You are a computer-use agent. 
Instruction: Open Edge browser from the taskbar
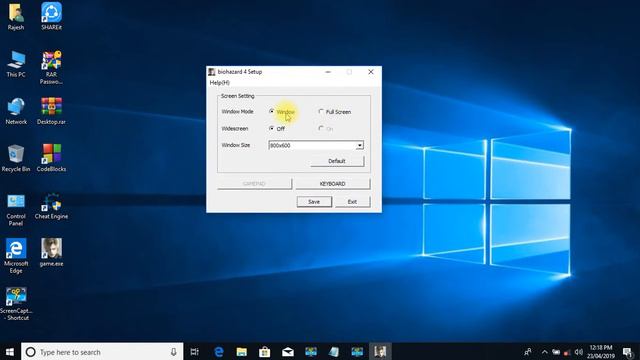tap(219, 352)
